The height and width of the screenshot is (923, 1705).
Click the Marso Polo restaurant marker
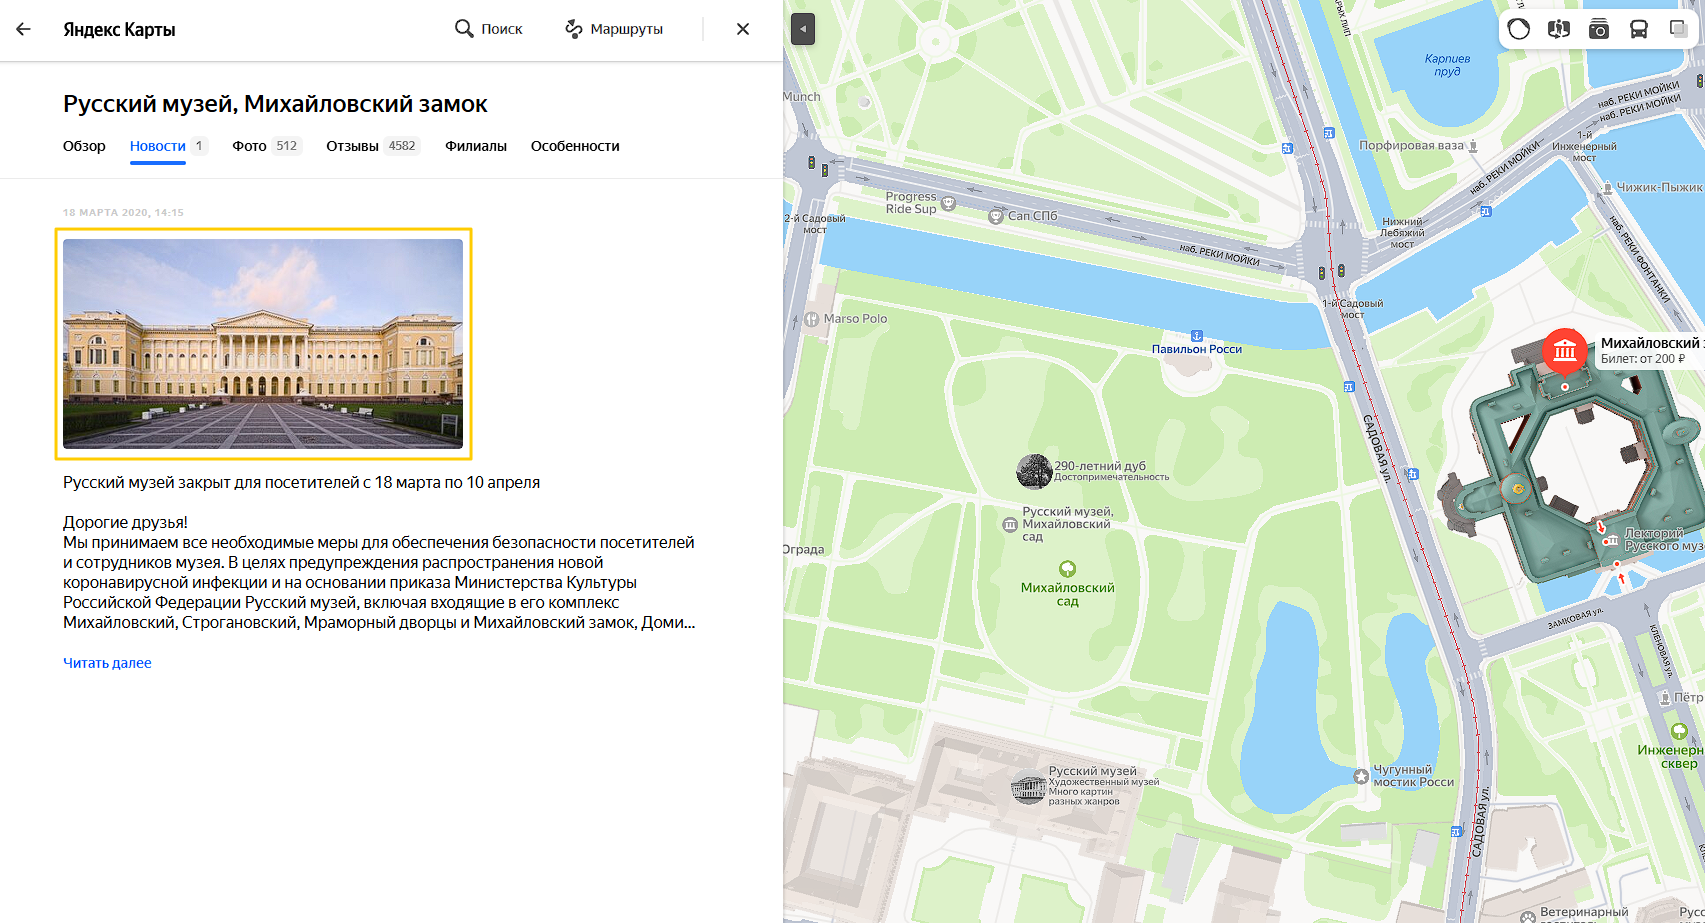pyautogui.click(x=812, y=320)
